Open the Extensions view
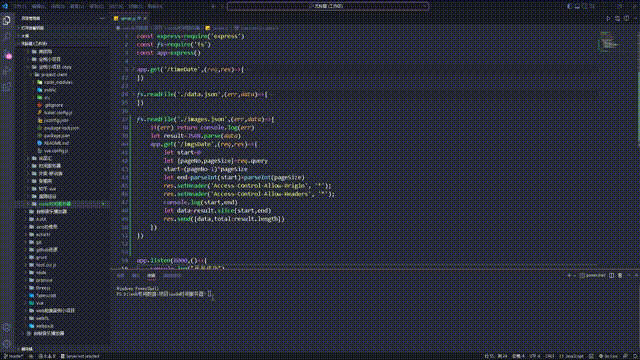Screen dimensions: 640x360 pos(7,87)
